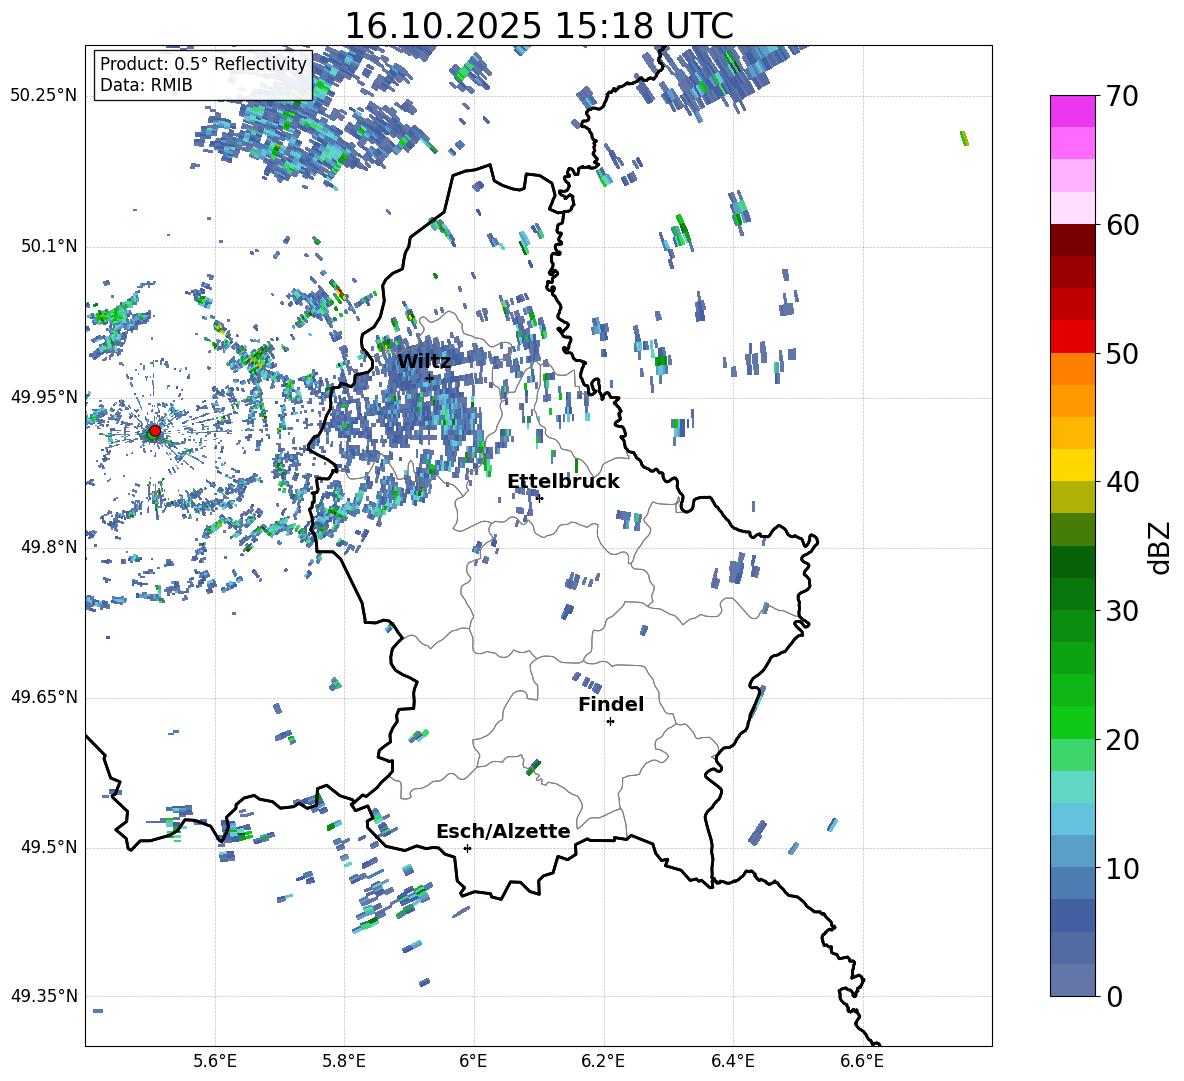The height and width of the screenshot is (1081, 1184).
Task: Click the 6.4°E longitude label
Action: [732, 1062]
